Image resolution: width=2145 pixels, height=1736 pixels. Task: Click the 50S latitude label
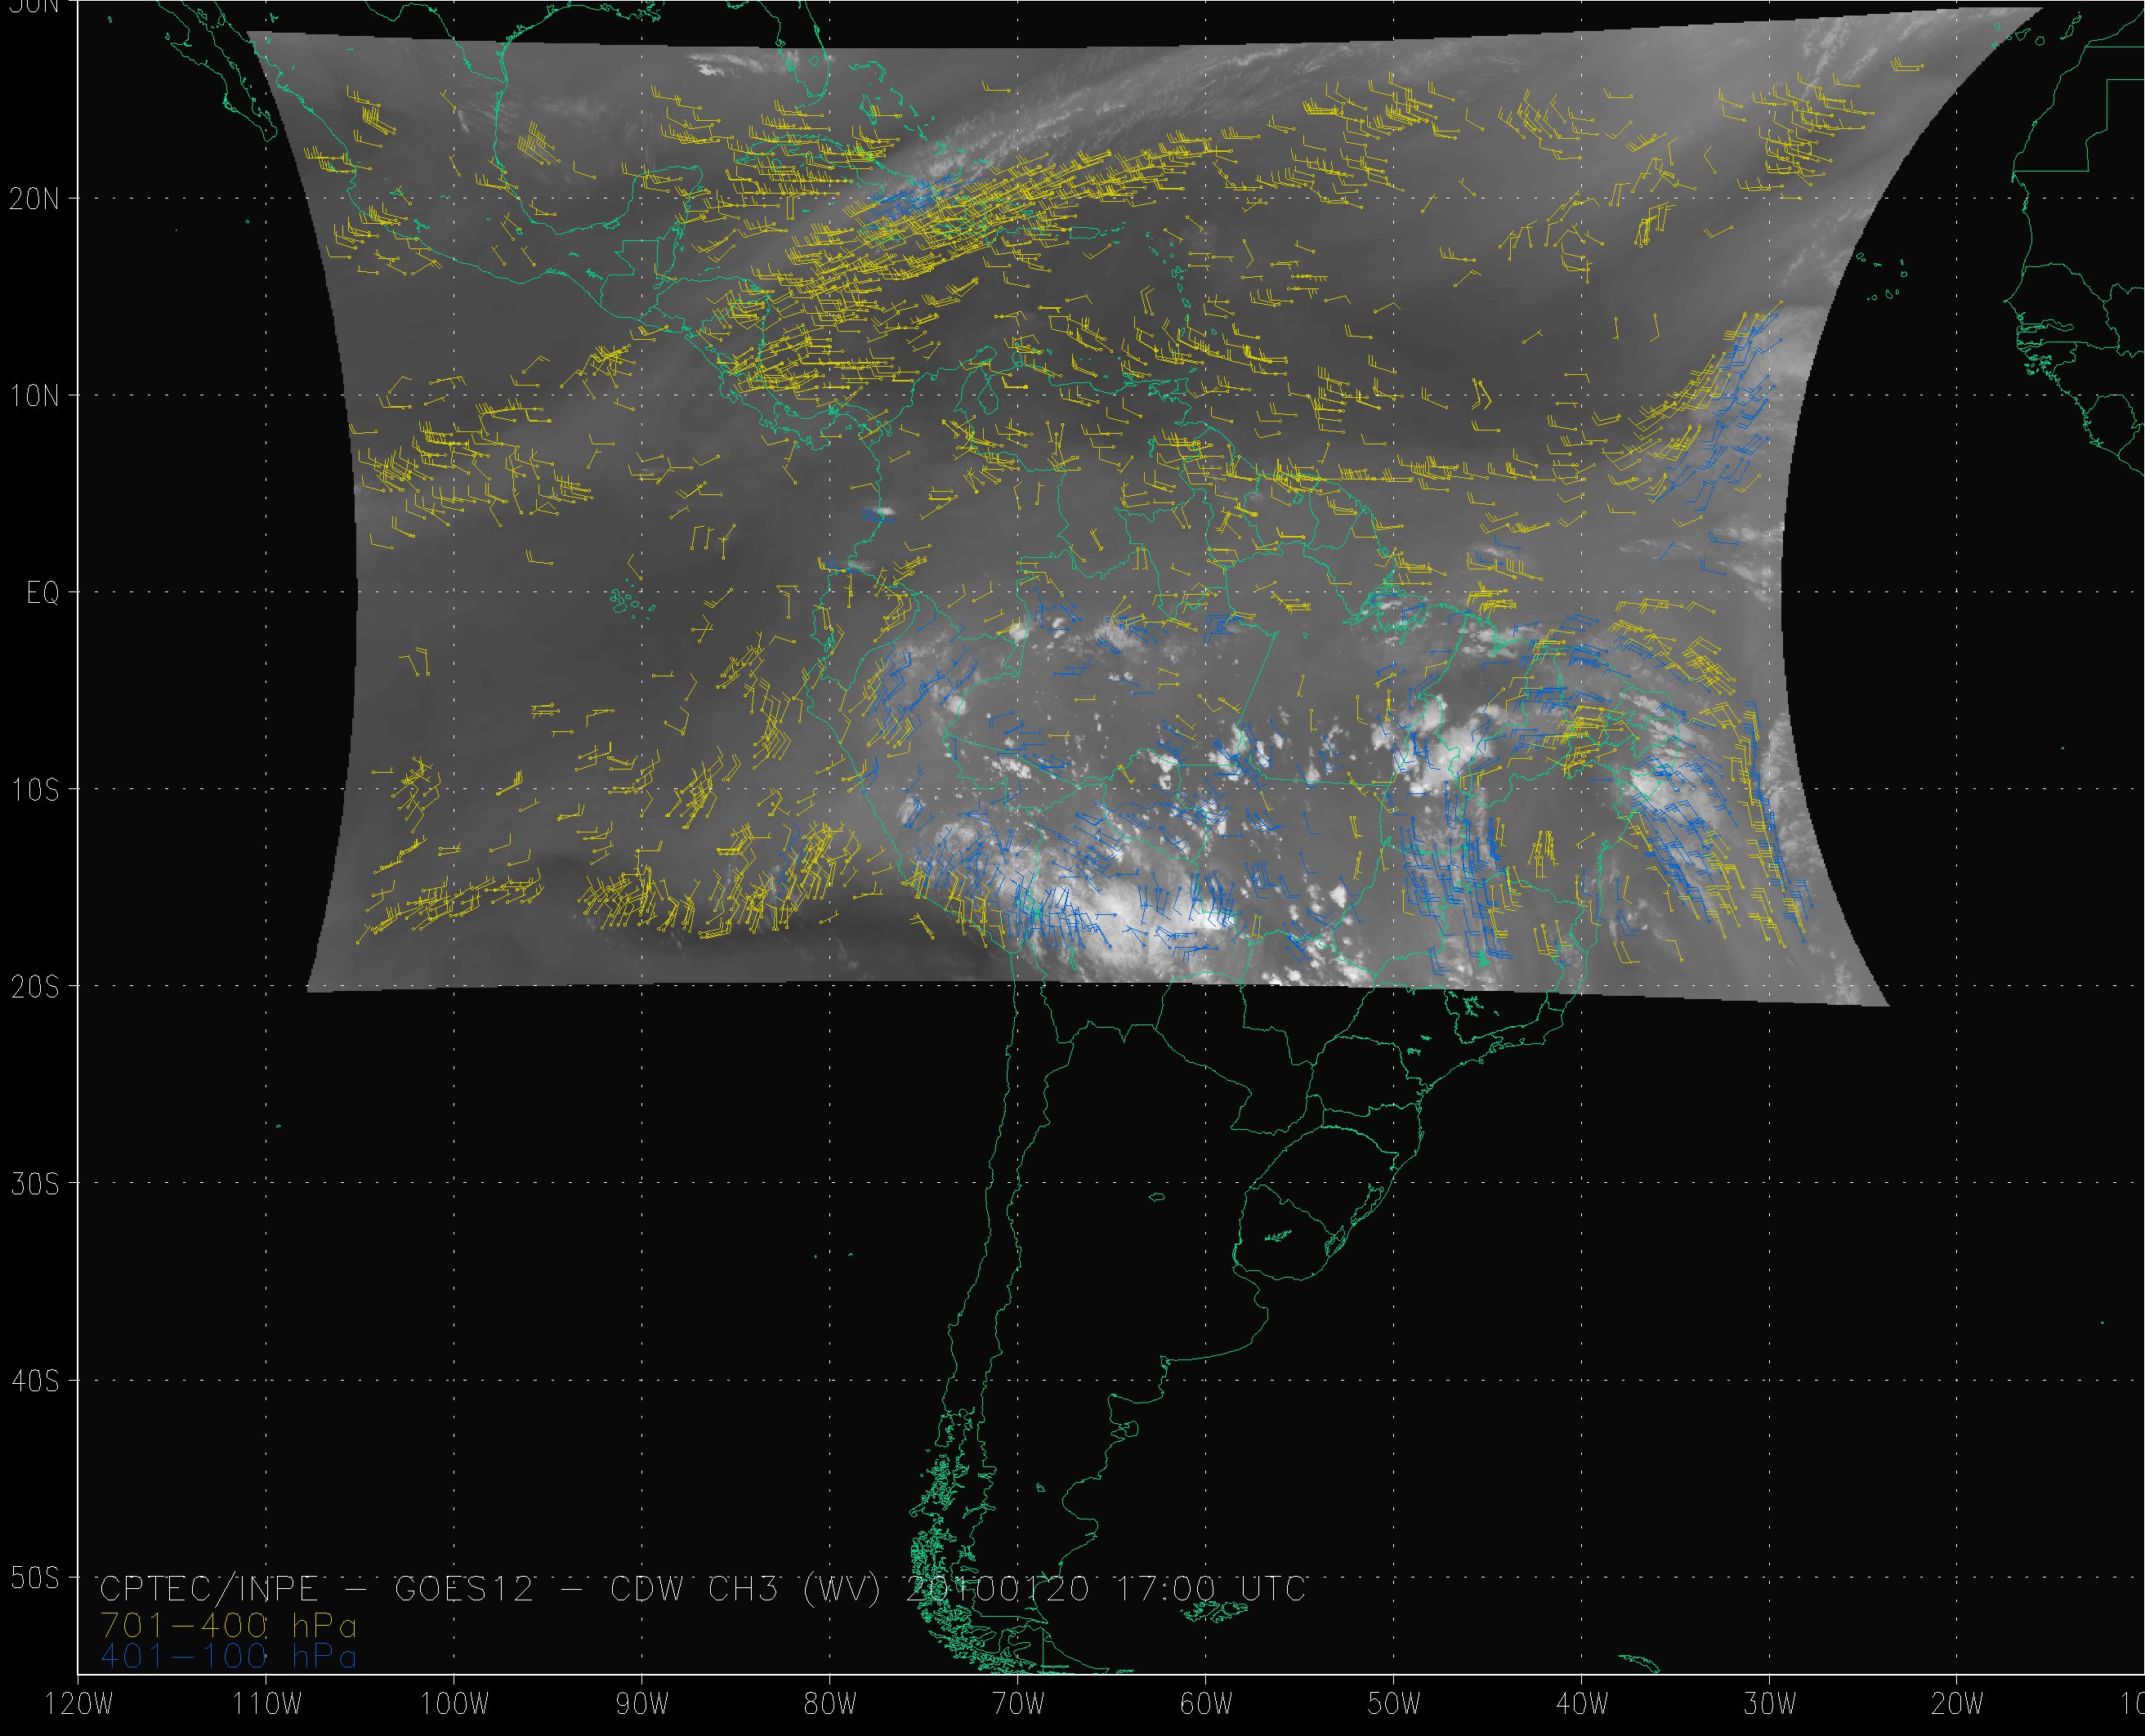point(34,1578)
